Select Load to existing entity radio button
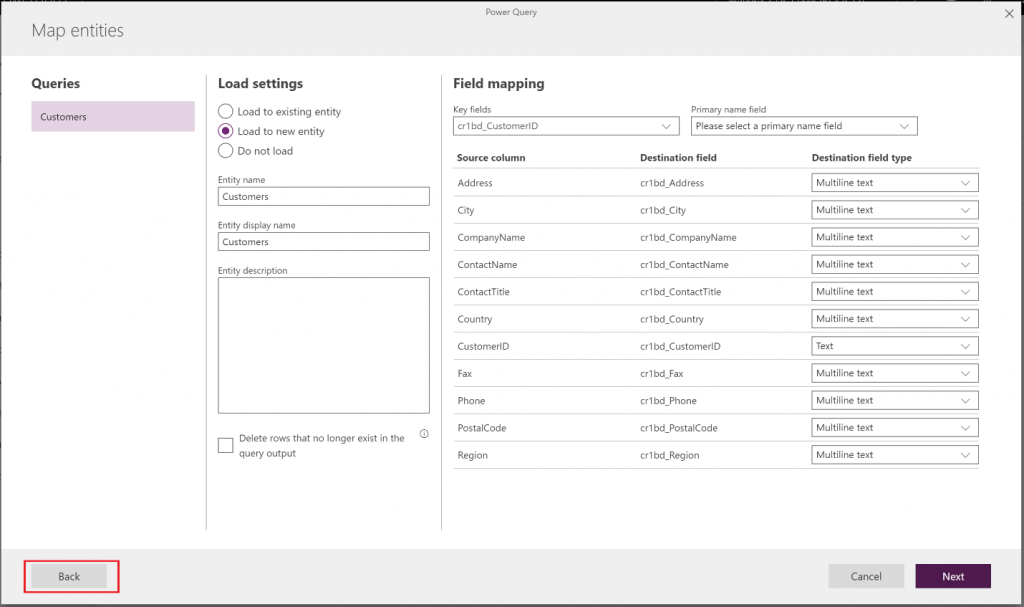The image size is (1024, 607). 225,111
